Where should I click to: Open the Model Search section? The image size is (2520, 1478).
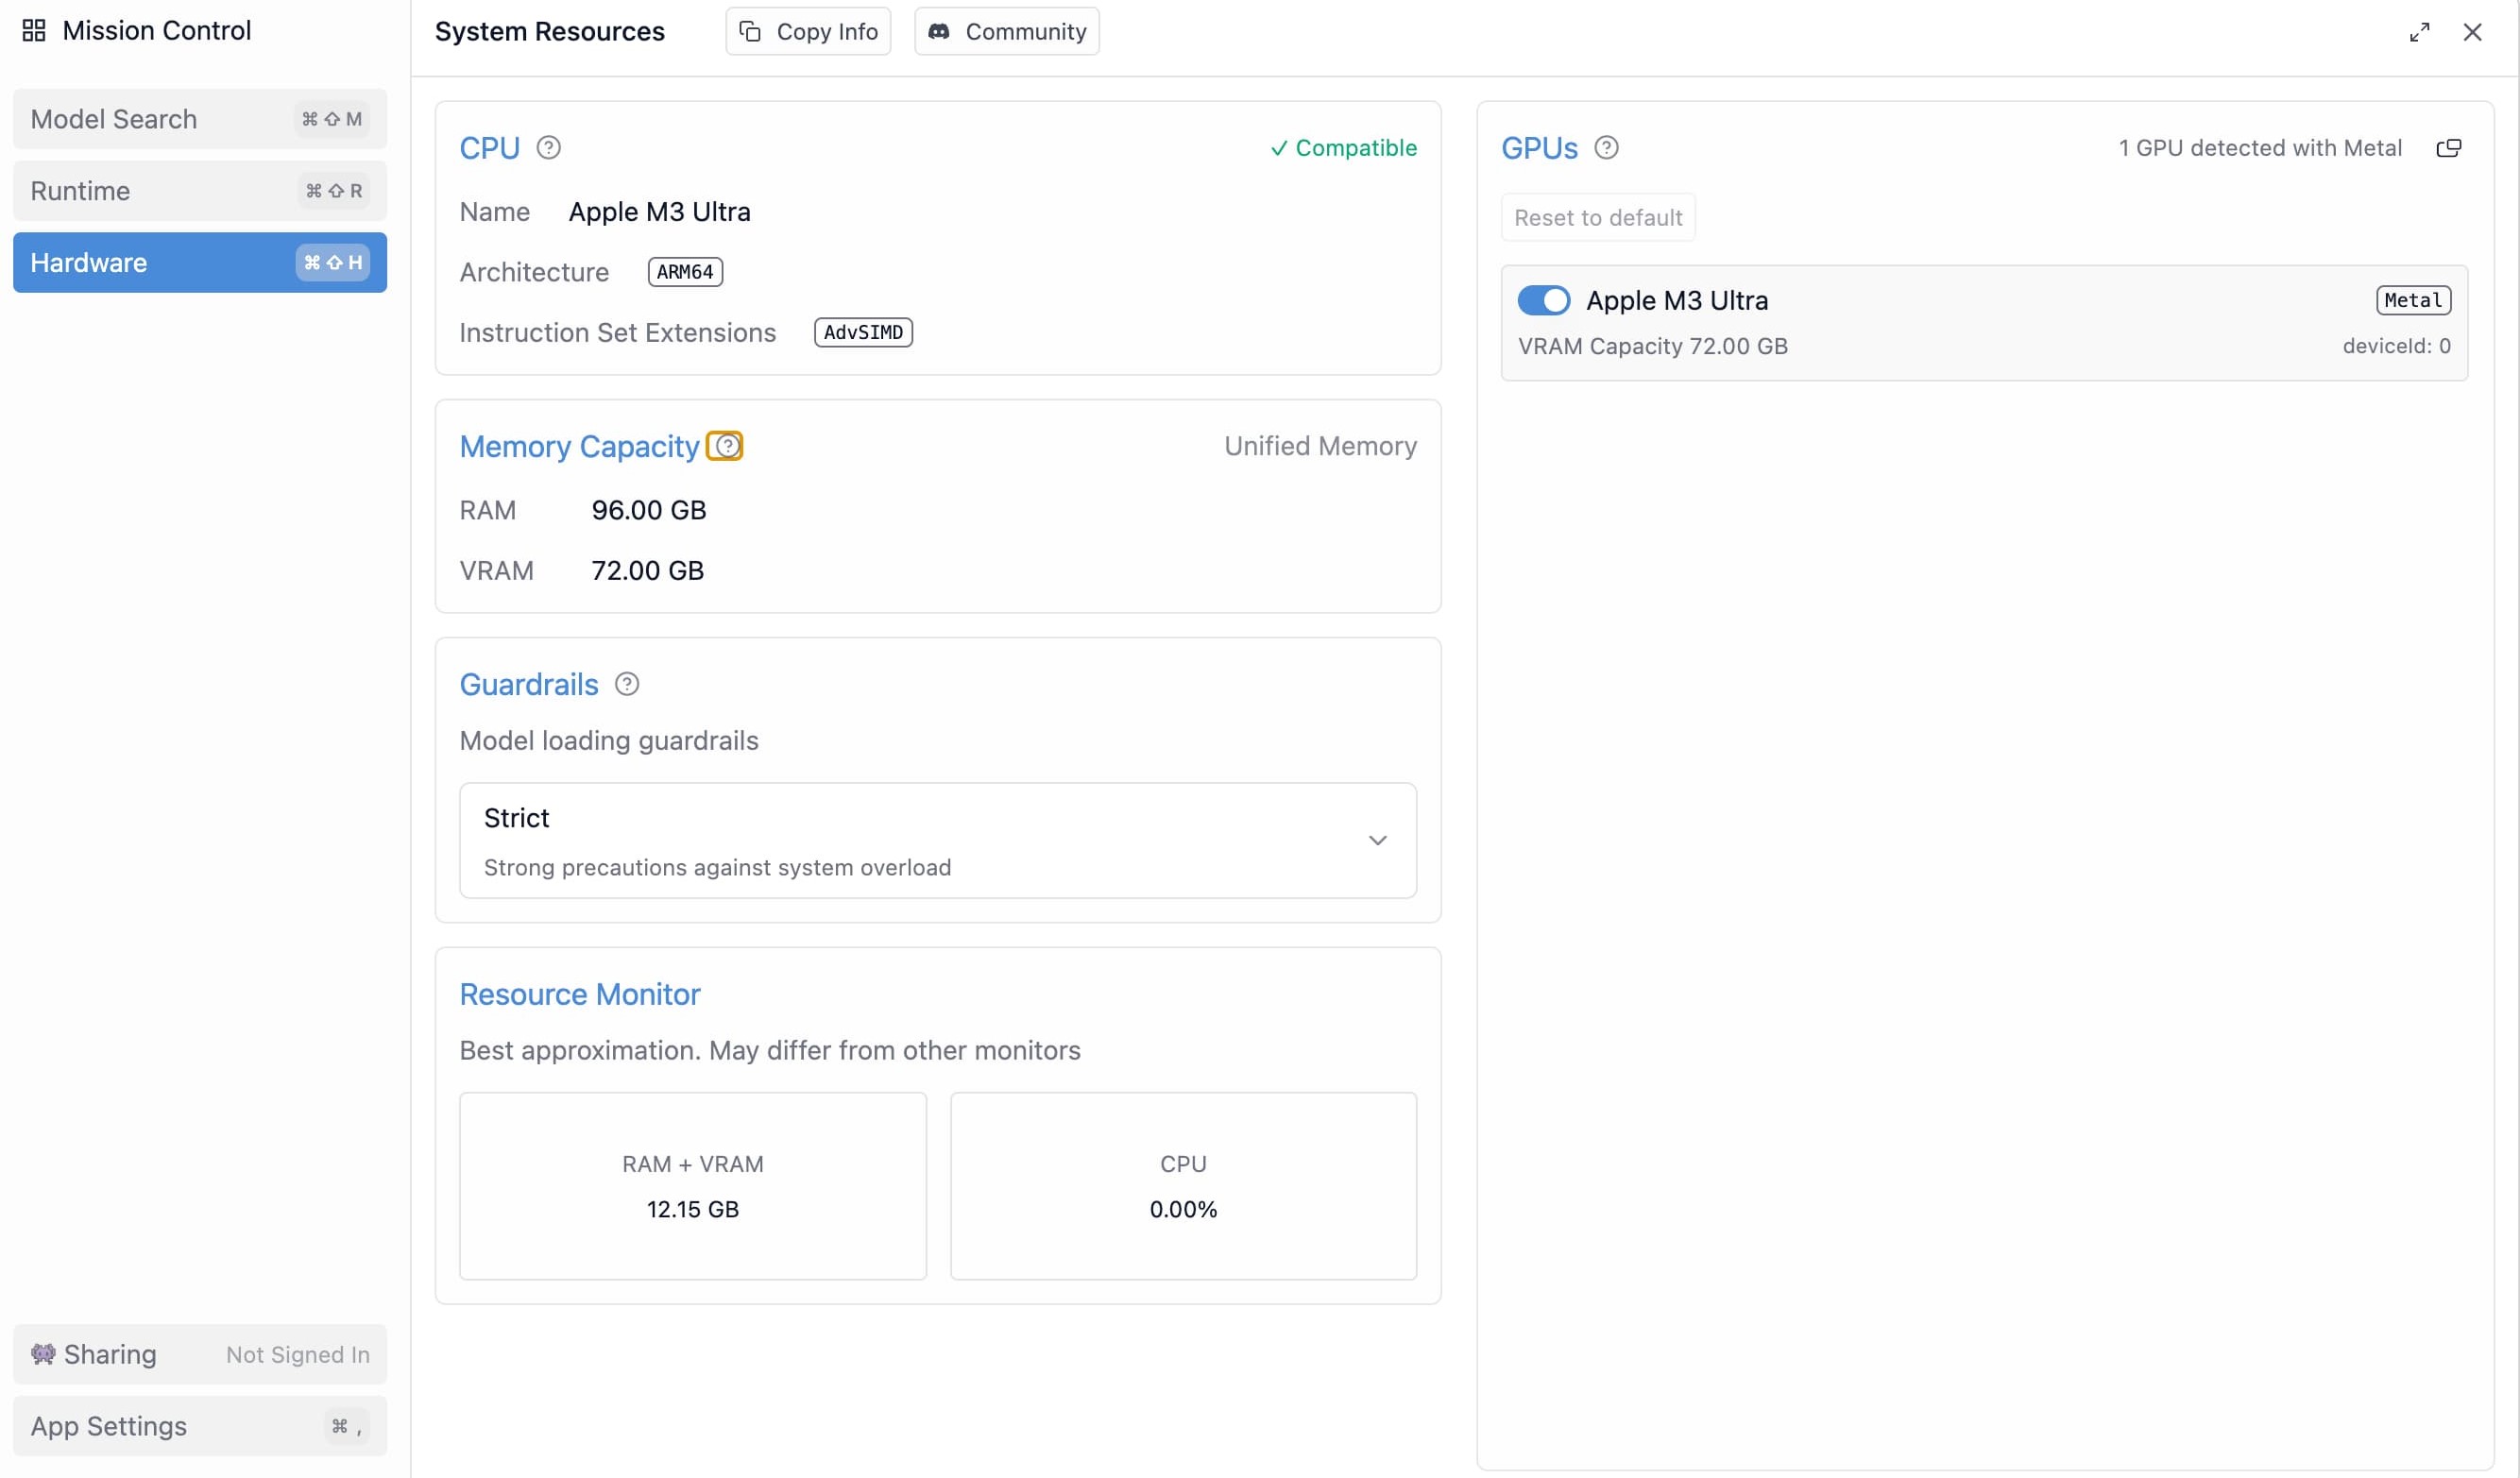pos(200,119)
